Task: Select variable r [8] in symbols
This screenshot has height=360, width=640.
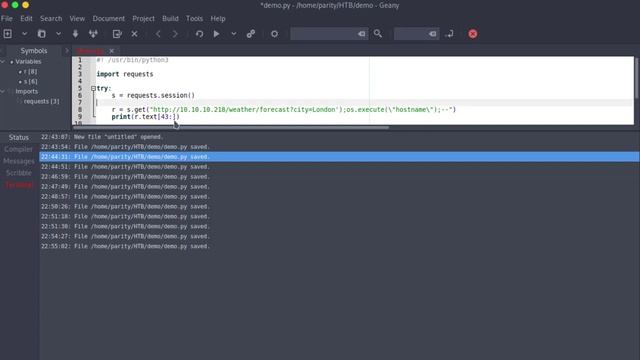Action: [x=30, y=71]
